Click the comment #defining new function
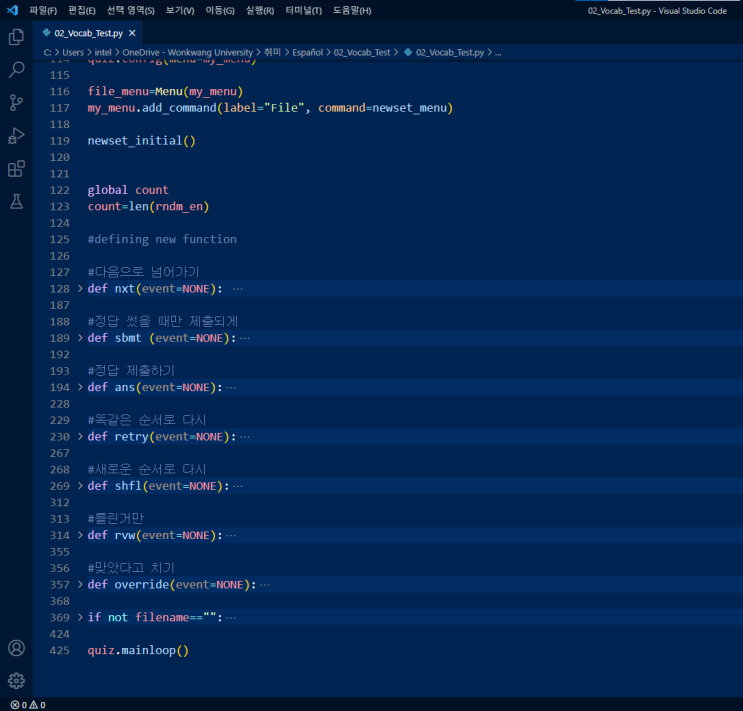This screenshot has height=711, width=743. click(x=162, y=239)
